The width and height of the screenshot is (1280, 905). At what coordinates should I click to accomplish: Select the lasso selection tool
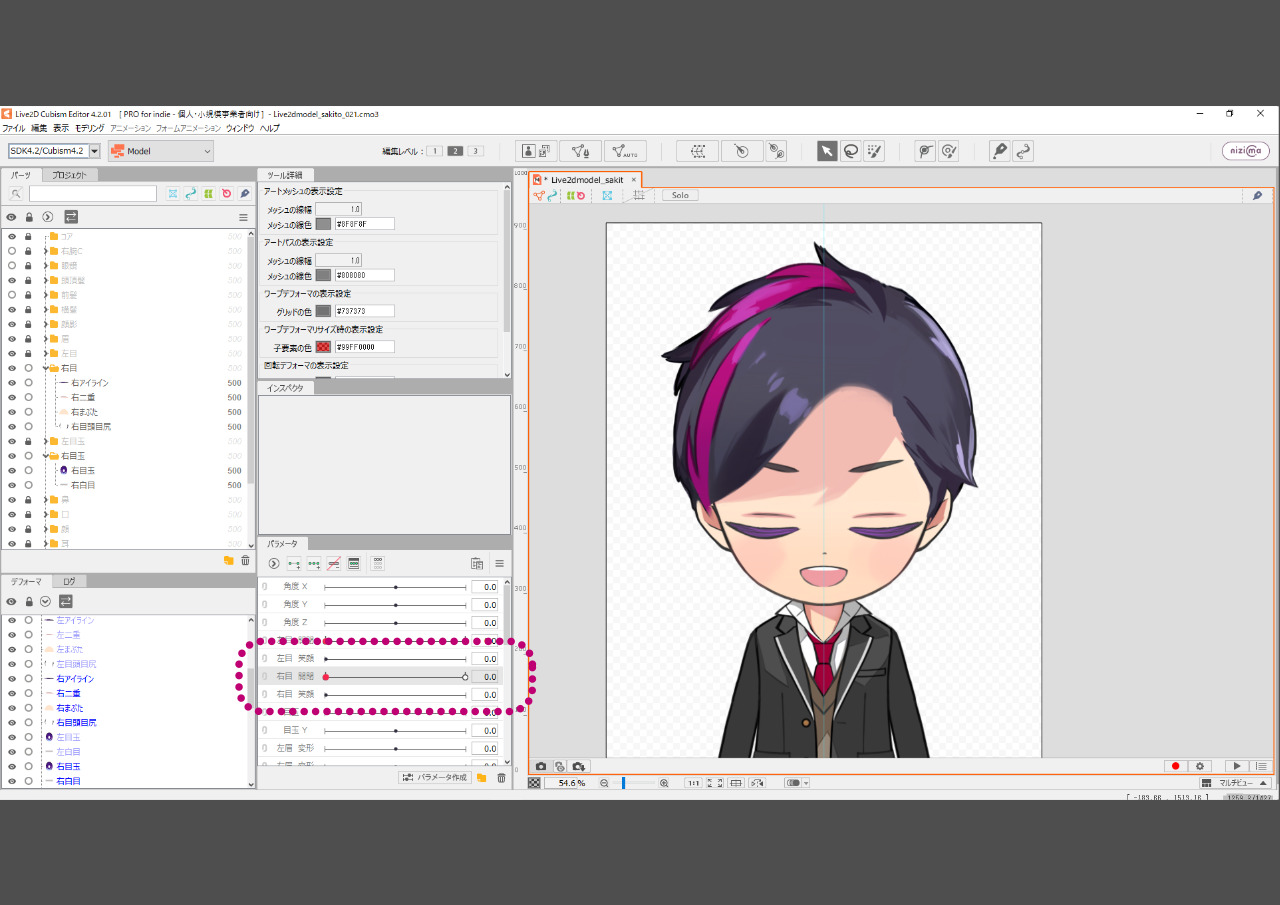point(851,151)
